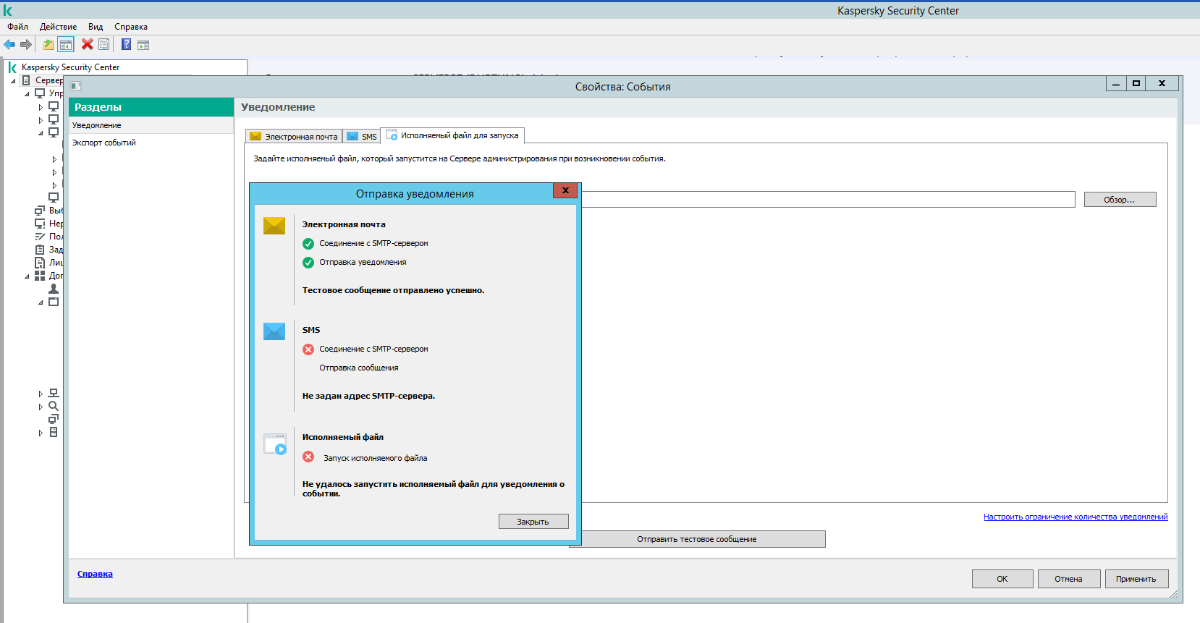Select the 'Зад...' tasks tree icon
The height and width of the screenshot is (623, 1200).
[x=40, y=249]
